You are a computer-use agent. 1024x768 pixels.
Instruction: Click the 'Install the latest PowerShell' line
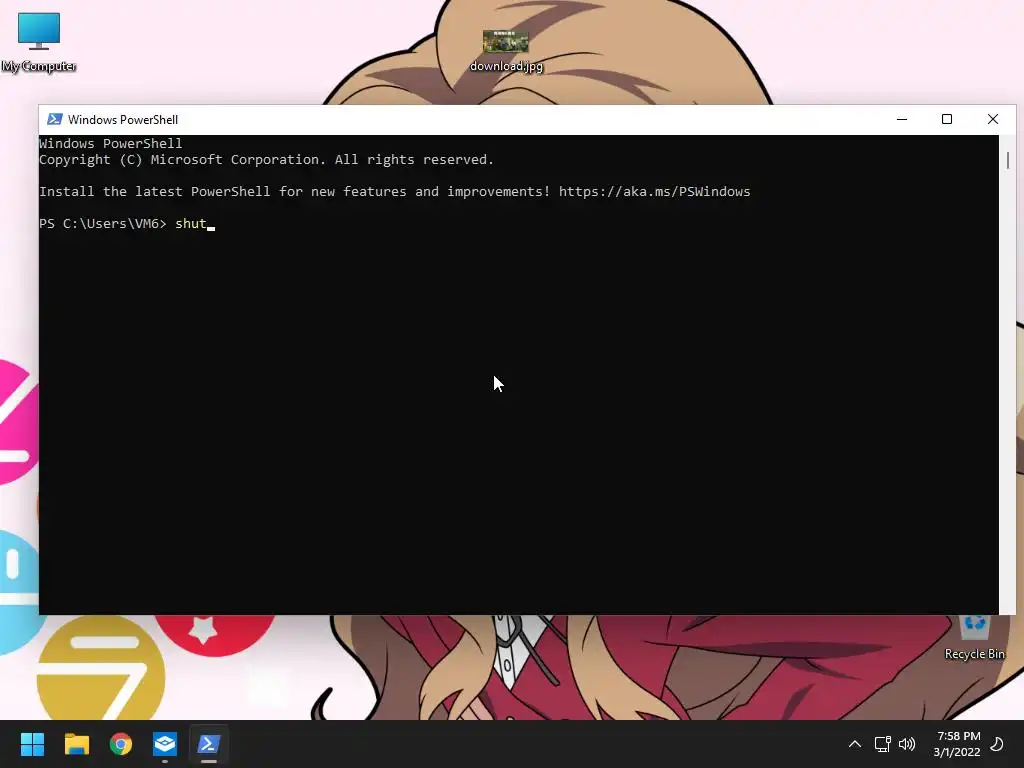click(394, 191)
